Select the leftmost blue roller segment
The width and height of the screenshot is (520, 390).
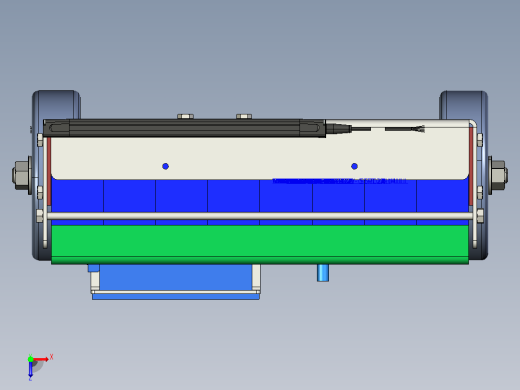[77, 196]
